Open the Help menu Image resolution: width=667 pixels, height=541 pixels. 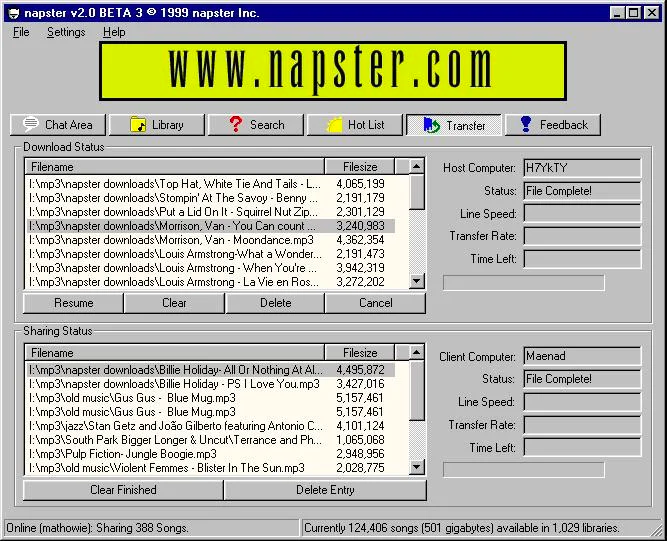(x=114, y=32)
